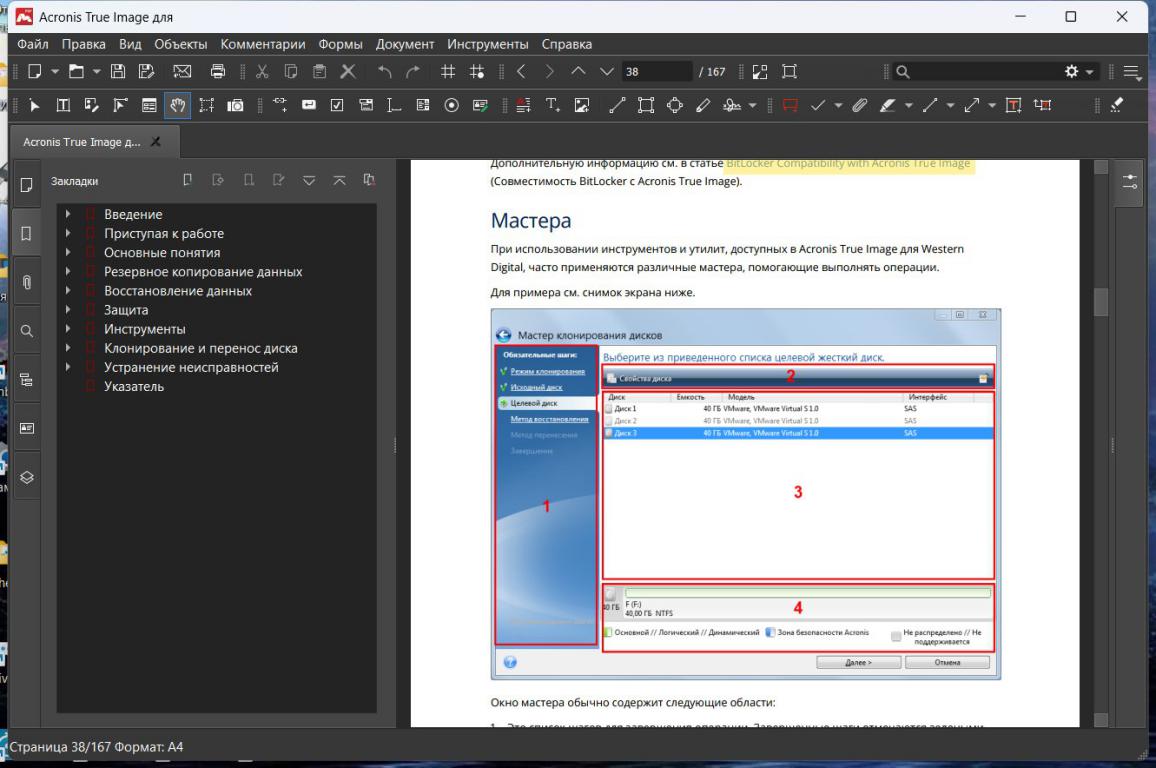Expand the Введение bookmark
1156x768 pixels.
point(68,214)
